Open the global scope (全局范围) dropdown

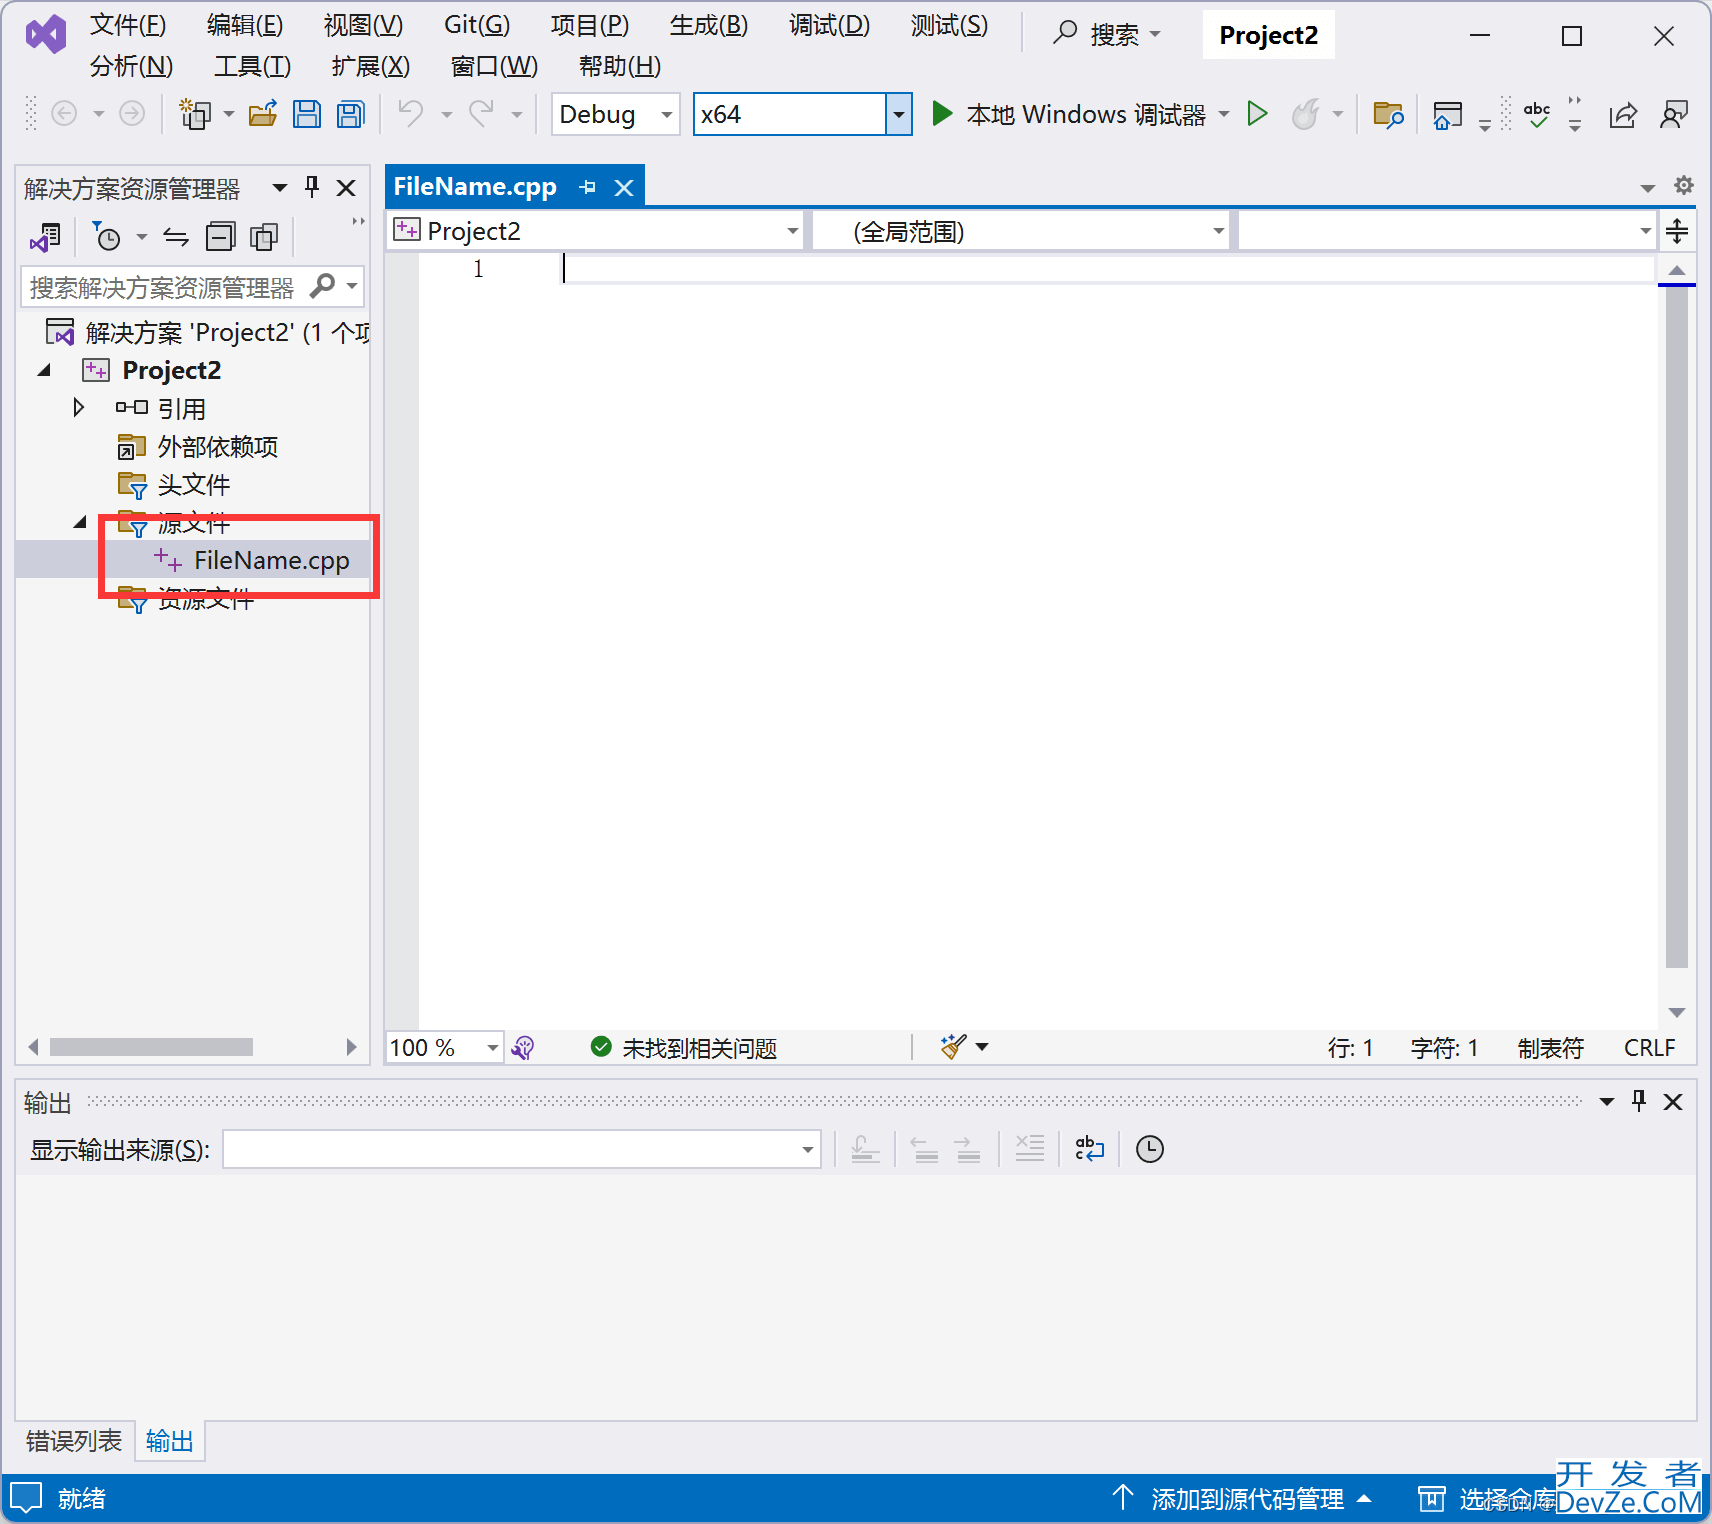tap(1021, 231)
